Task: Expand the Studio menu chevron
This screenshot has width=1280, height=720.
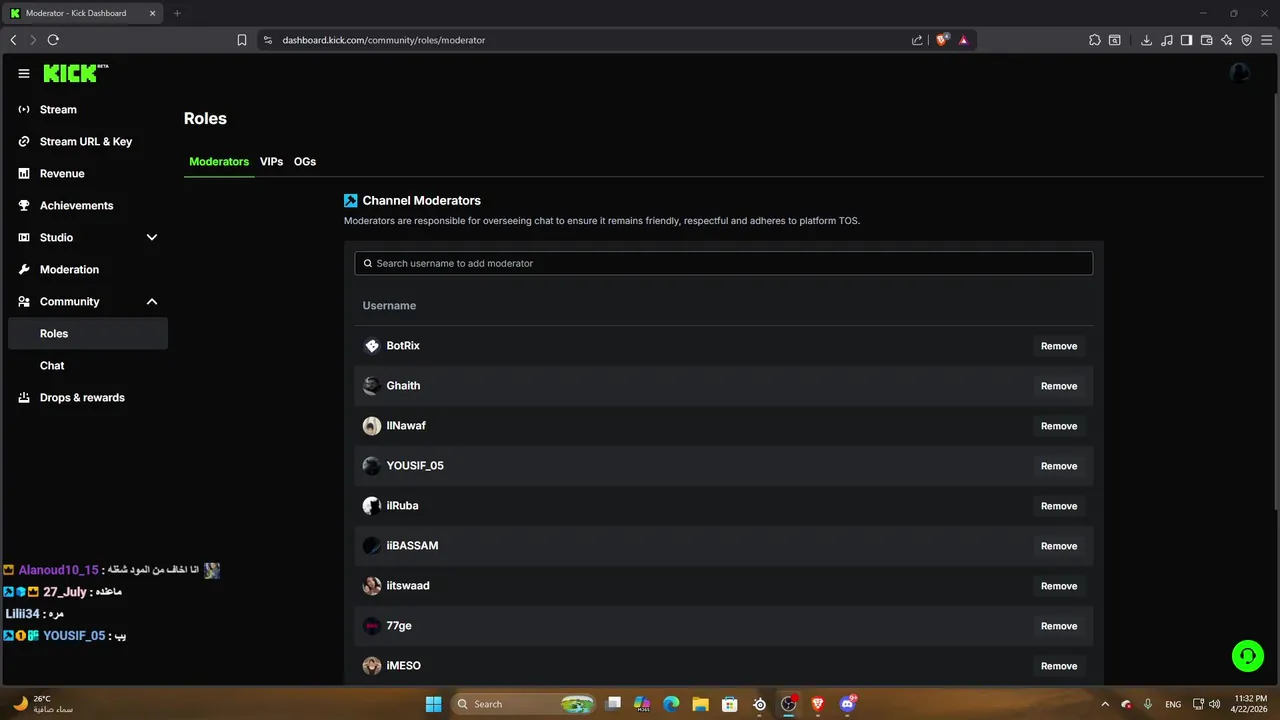Action: tap(152, 238)
